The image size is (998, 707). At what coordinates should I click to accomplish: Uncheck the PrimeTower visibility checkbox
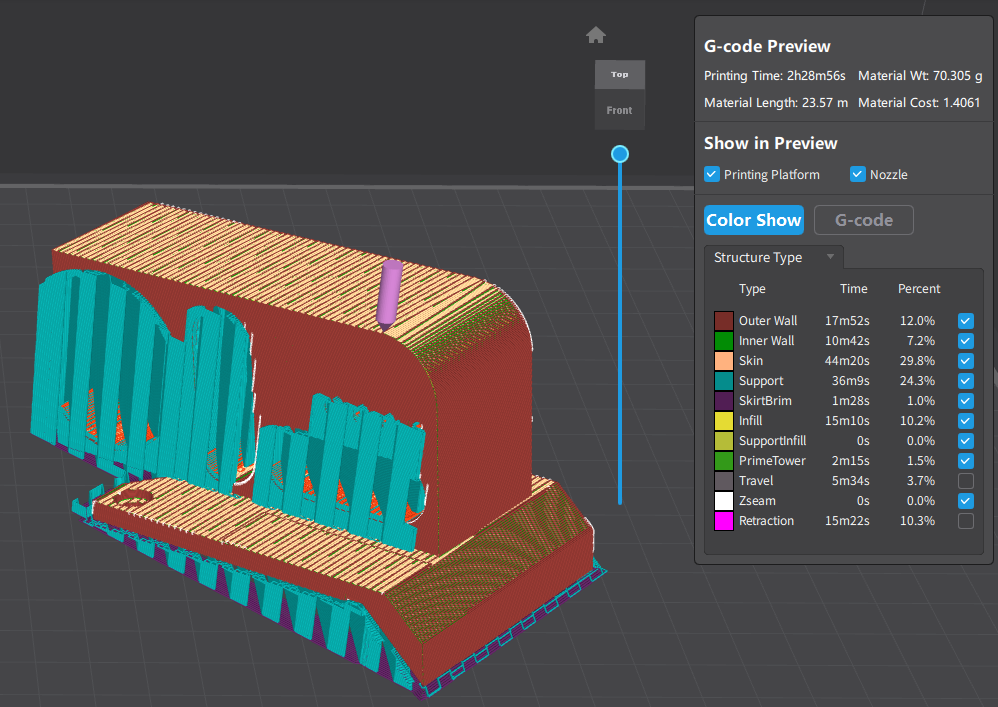point(965,461)
